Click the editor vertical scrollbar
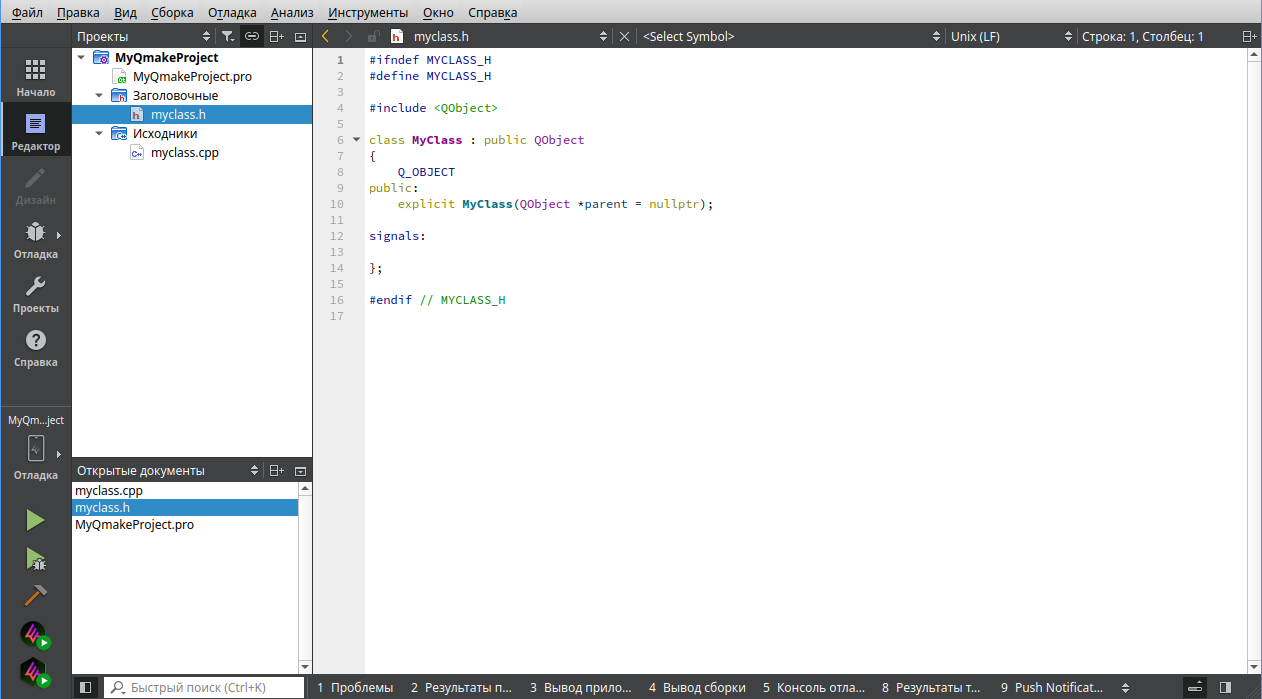Viewport: 1262px width, 699px height. point(1254,360)
